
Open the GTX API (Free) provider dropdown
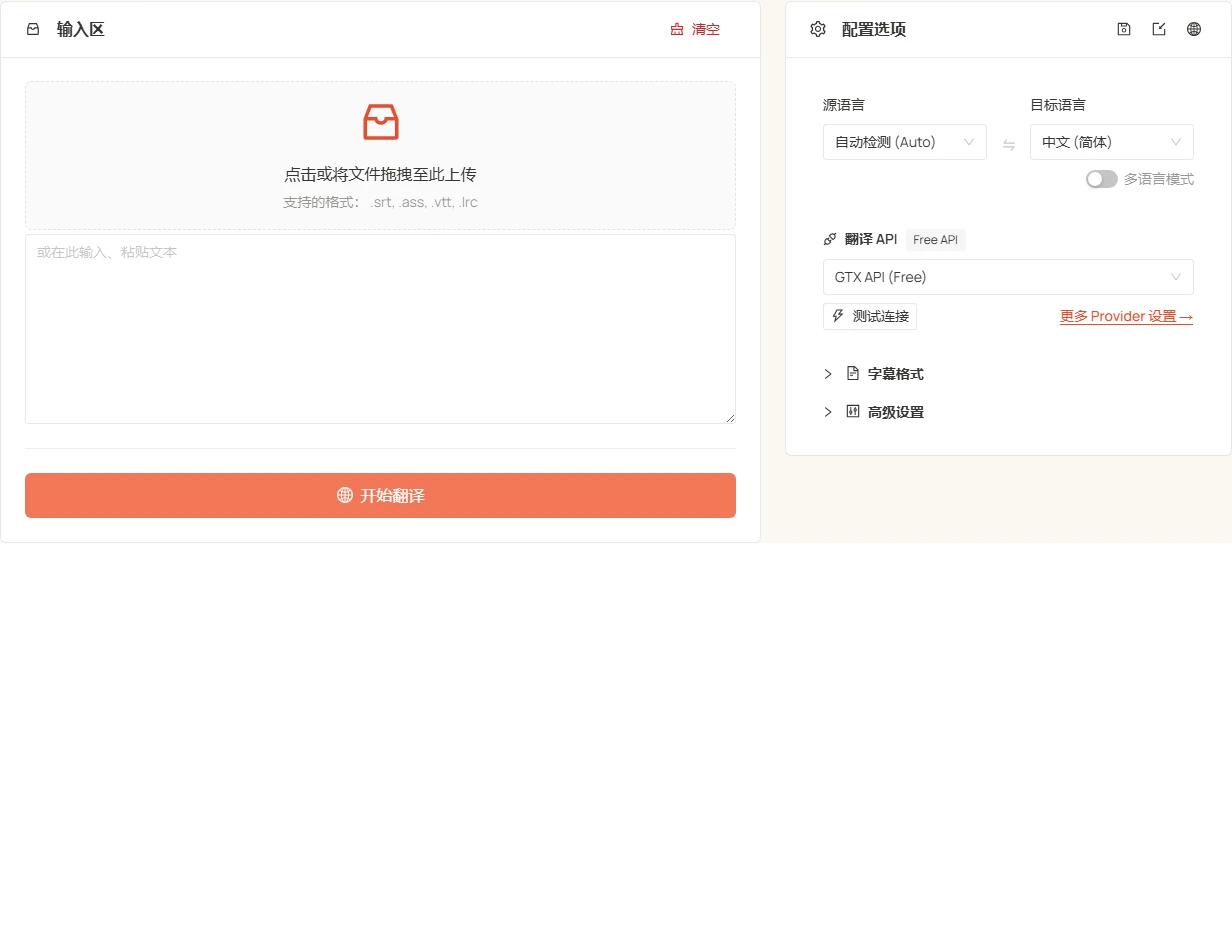tap(1008, 277)
